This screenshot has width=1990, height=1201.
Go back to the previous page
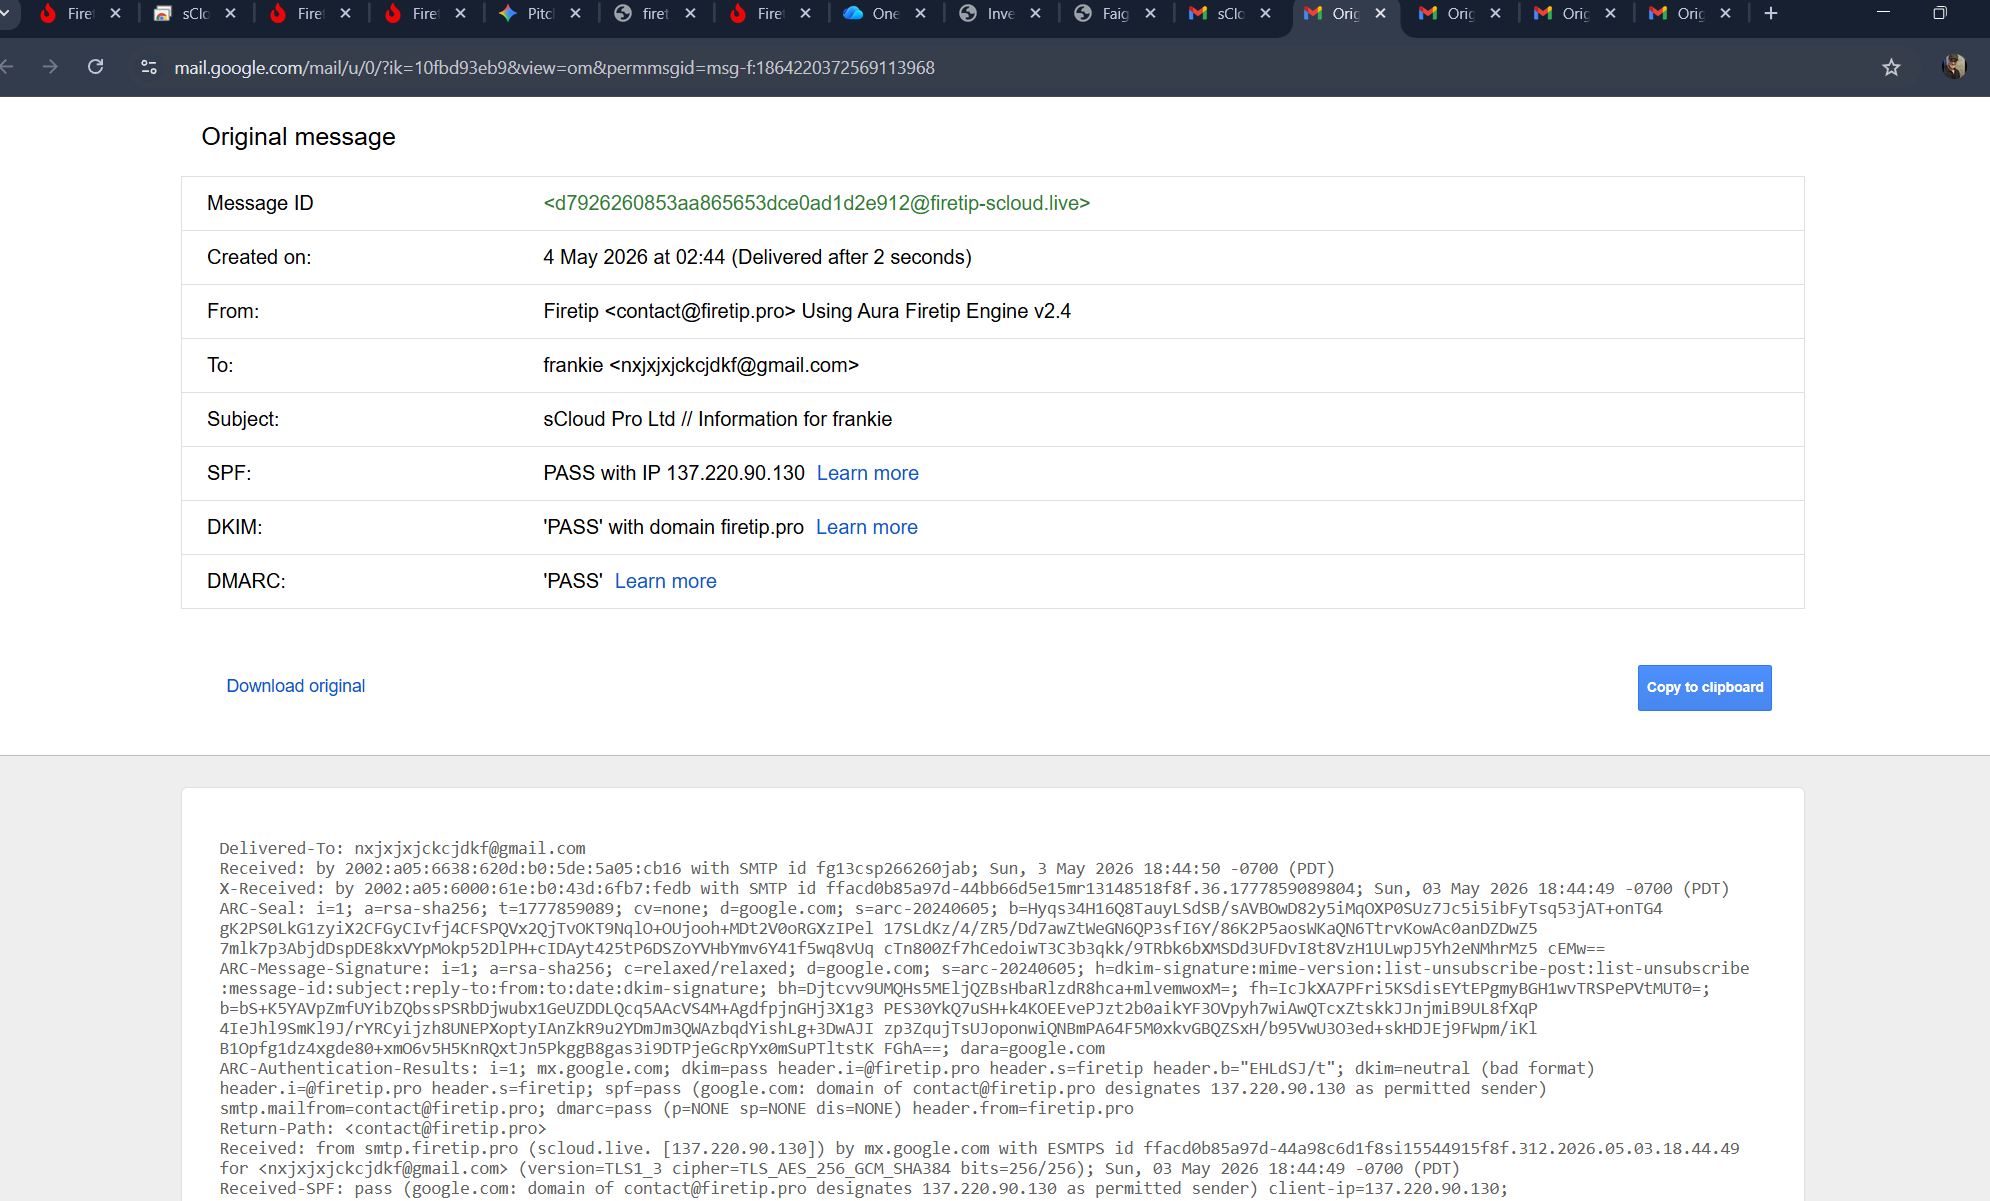[8, 67]
